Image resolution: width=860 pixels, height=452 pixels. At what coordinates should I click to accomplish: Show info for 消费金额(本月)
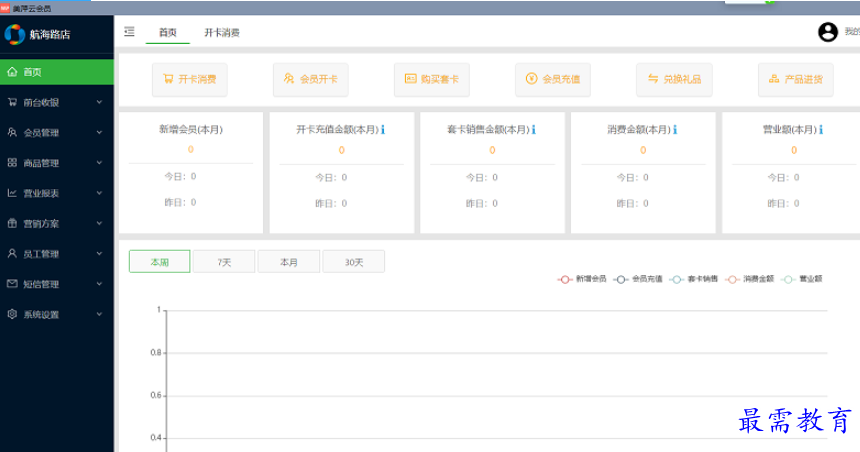tap(675, 129)
